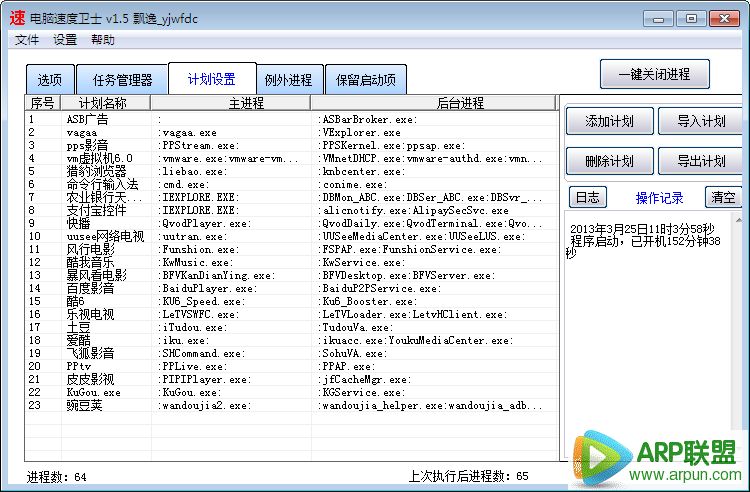Open the 日志 log button
This screenshot has width=750, height=492.
588,197
